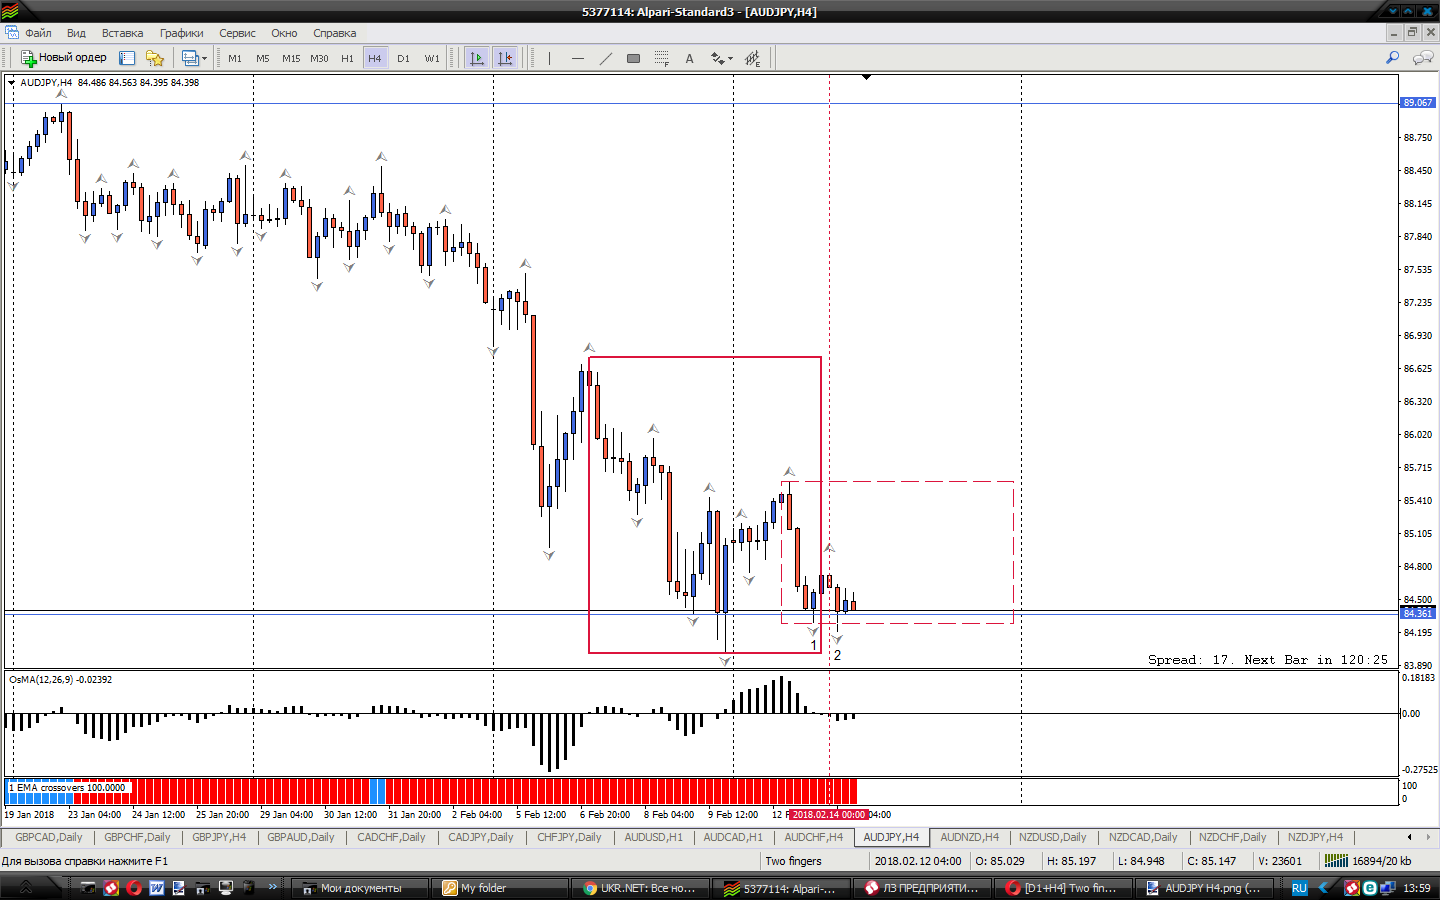Switch to AUDNZD,H4 chart tab
The height and width of the screenshot is (900, 1440).
click(x=969, y=837)
